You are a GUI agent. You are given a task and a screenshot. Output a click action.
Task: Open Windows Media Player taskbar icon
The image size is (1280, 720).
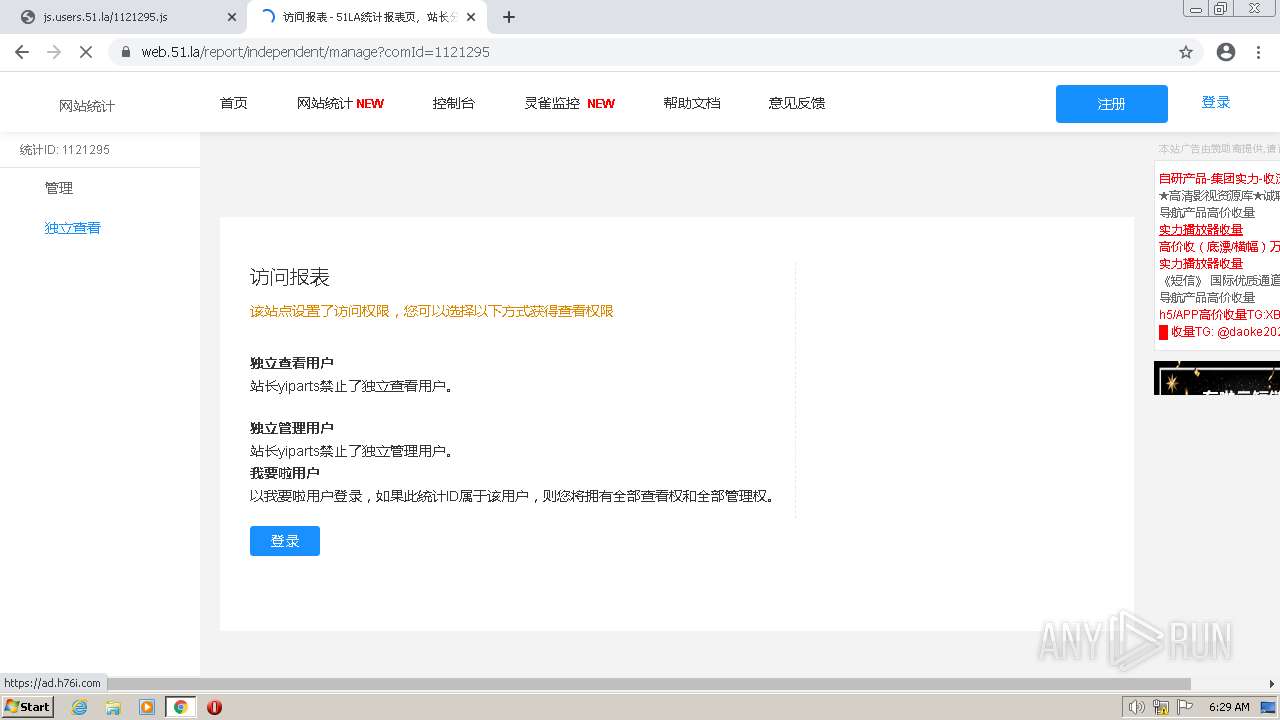tap(147, 707)
